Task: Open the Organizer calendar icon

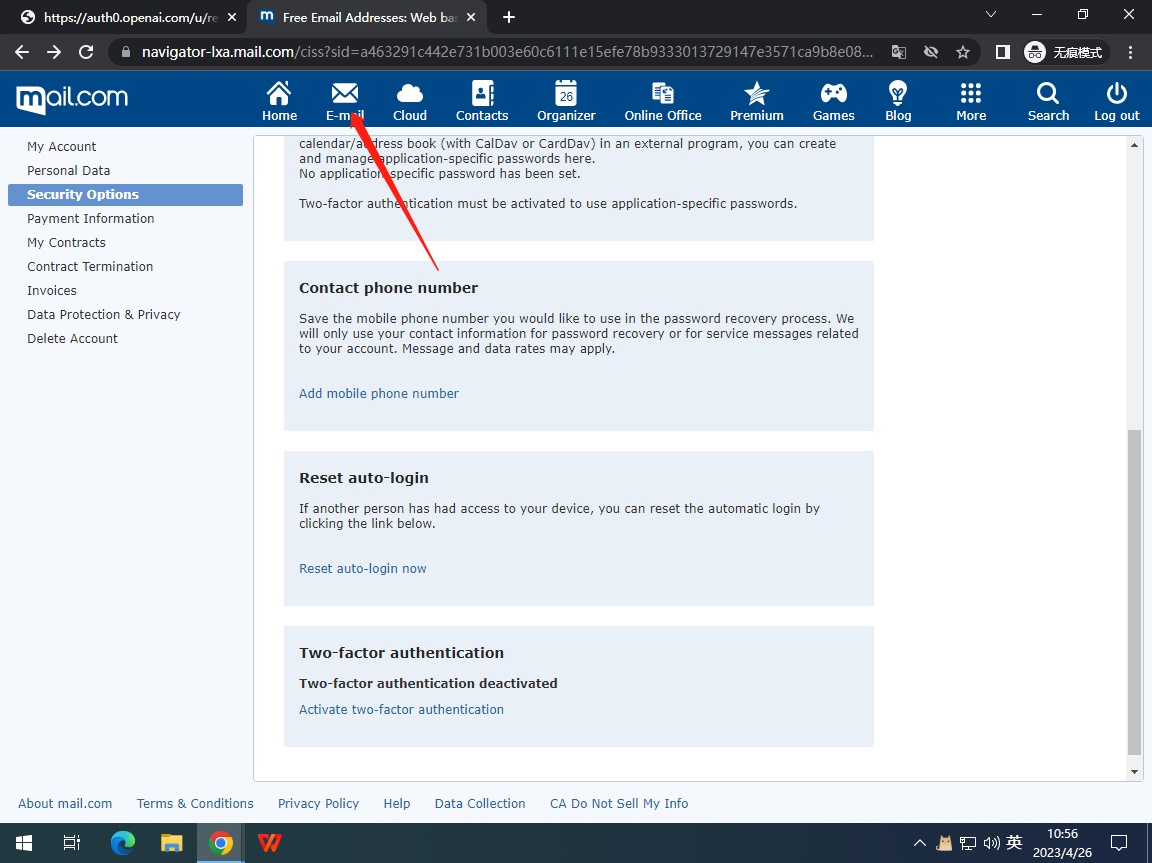Action: pos(566,94)
